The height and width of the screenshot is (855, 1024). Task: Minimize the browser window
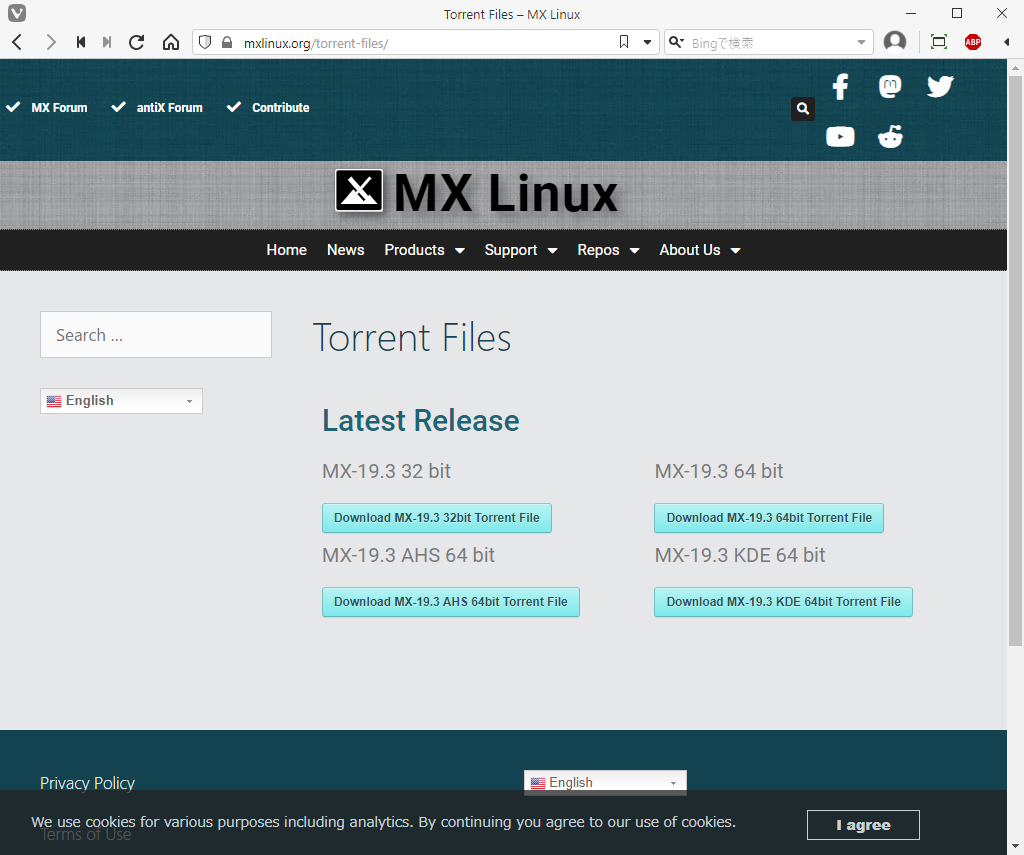[911, 13]
